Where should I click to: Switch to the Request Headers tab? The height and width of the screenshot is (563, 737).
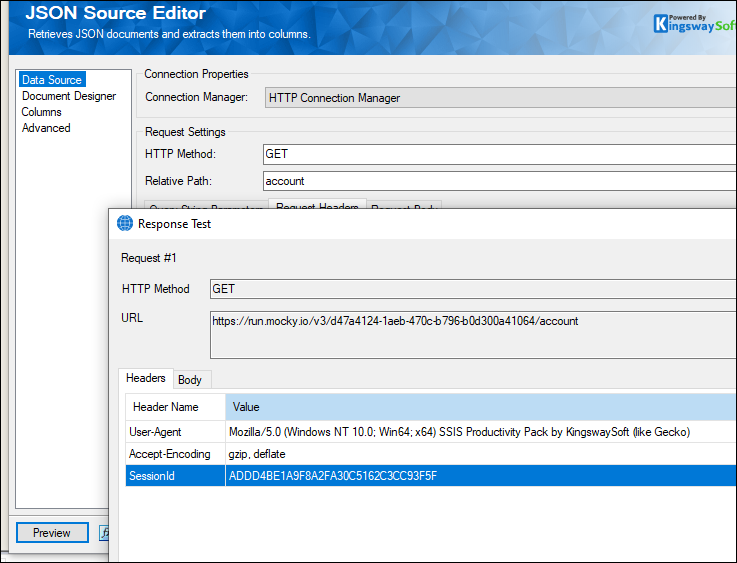coord(317,206)
